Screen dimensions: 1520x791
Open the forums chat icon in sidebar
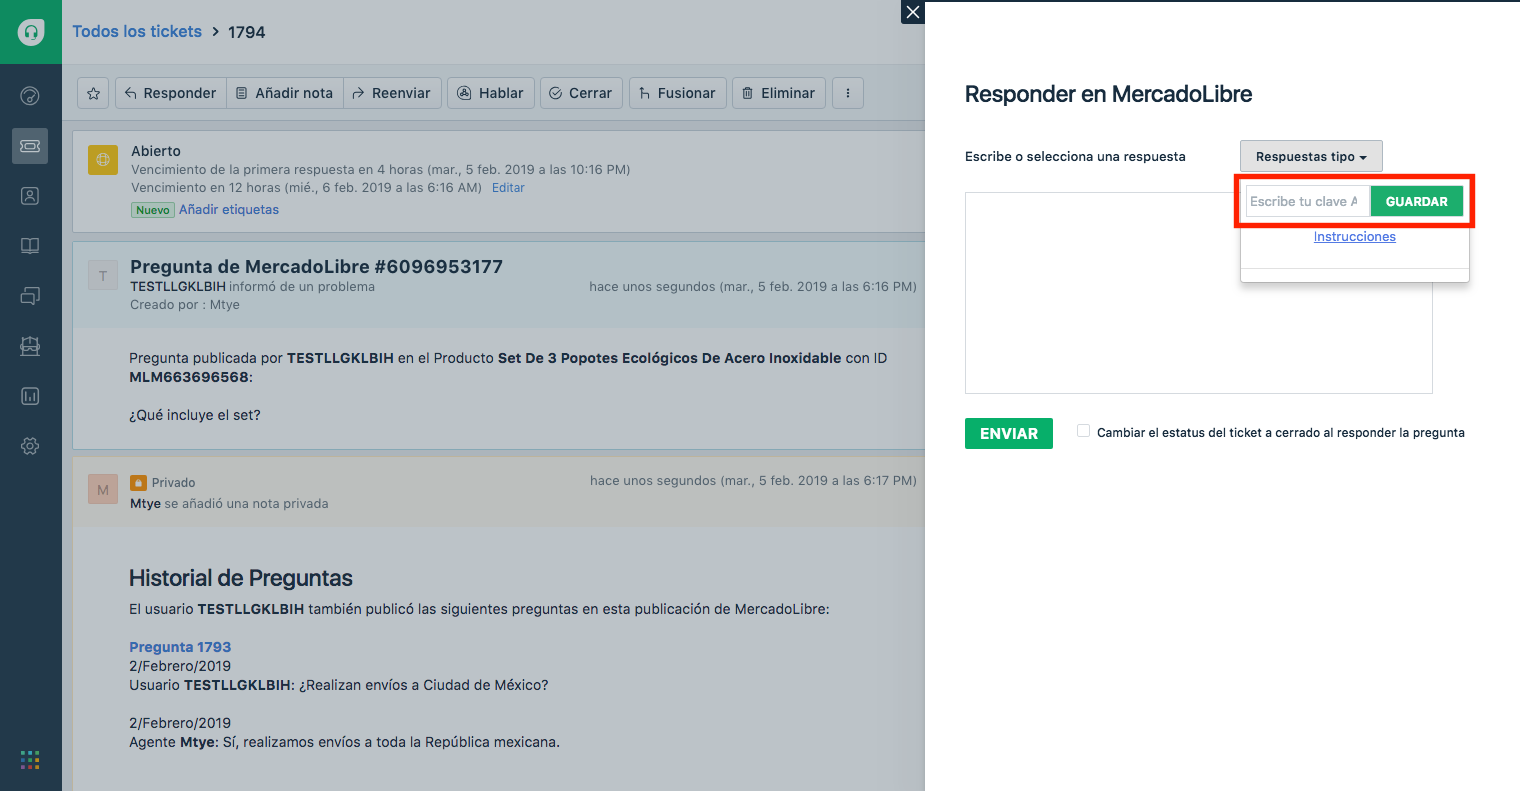[x=30, y=296]
